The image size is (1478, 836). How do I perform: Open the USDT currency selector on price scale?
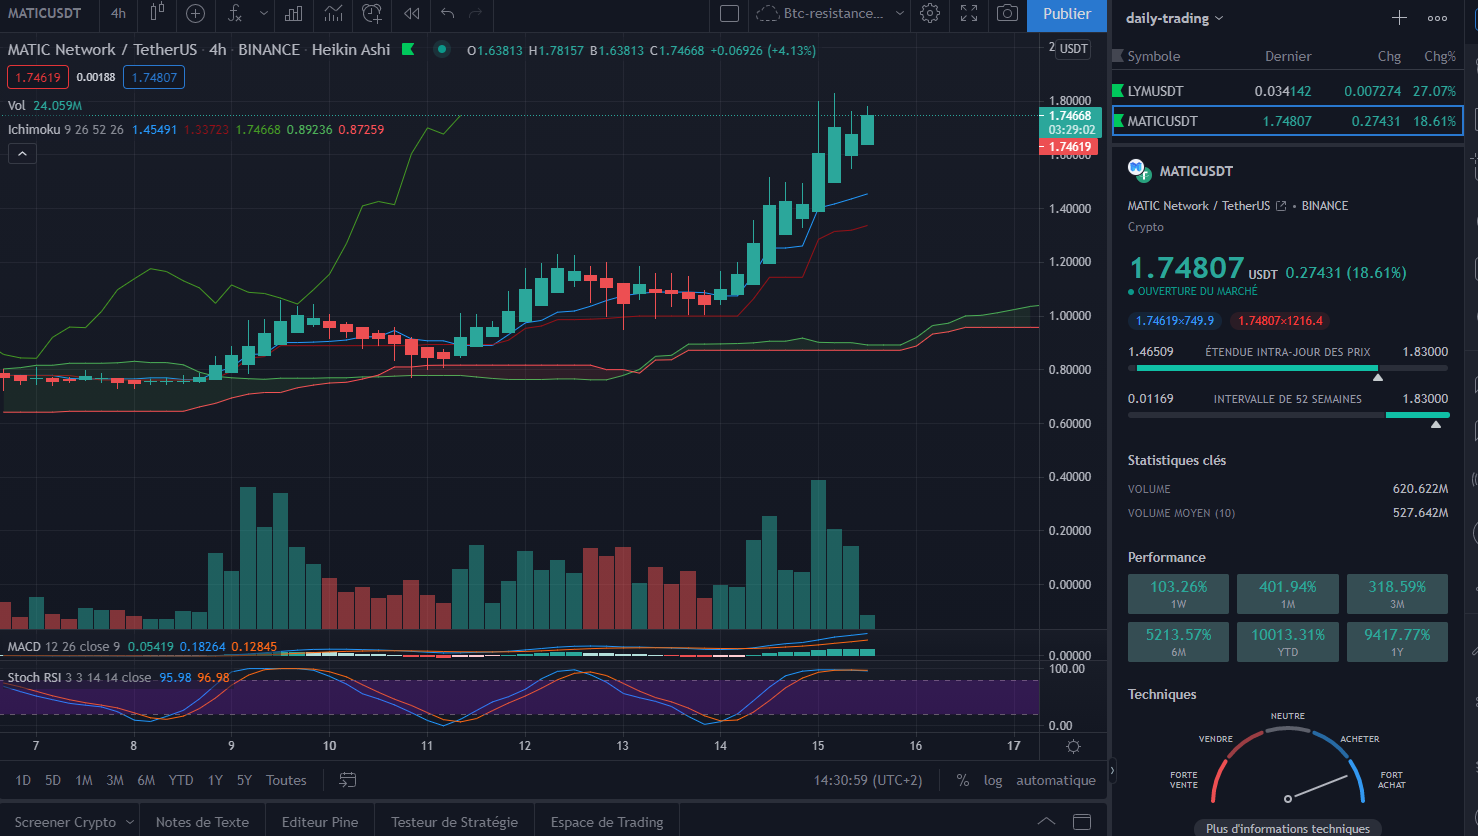tap(1074, 48)
